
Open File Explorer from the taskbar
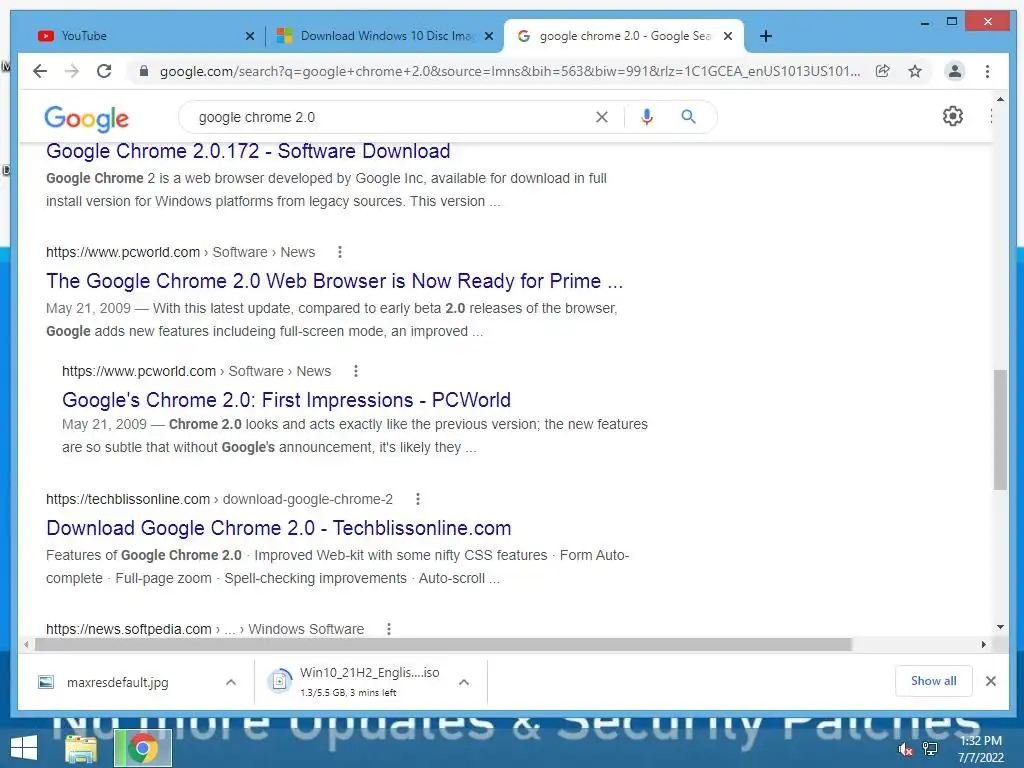click(81, 748)
